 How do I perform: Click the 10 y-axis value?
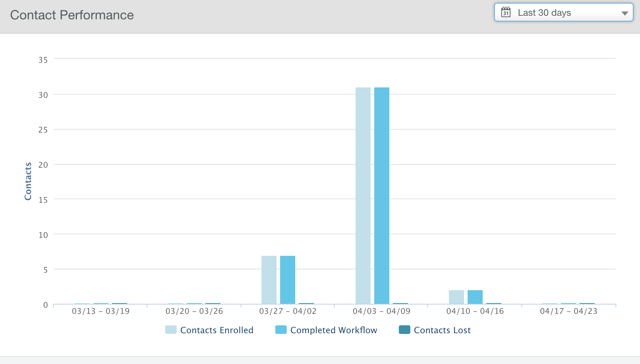pyautogui.click(x=43, y=235)
